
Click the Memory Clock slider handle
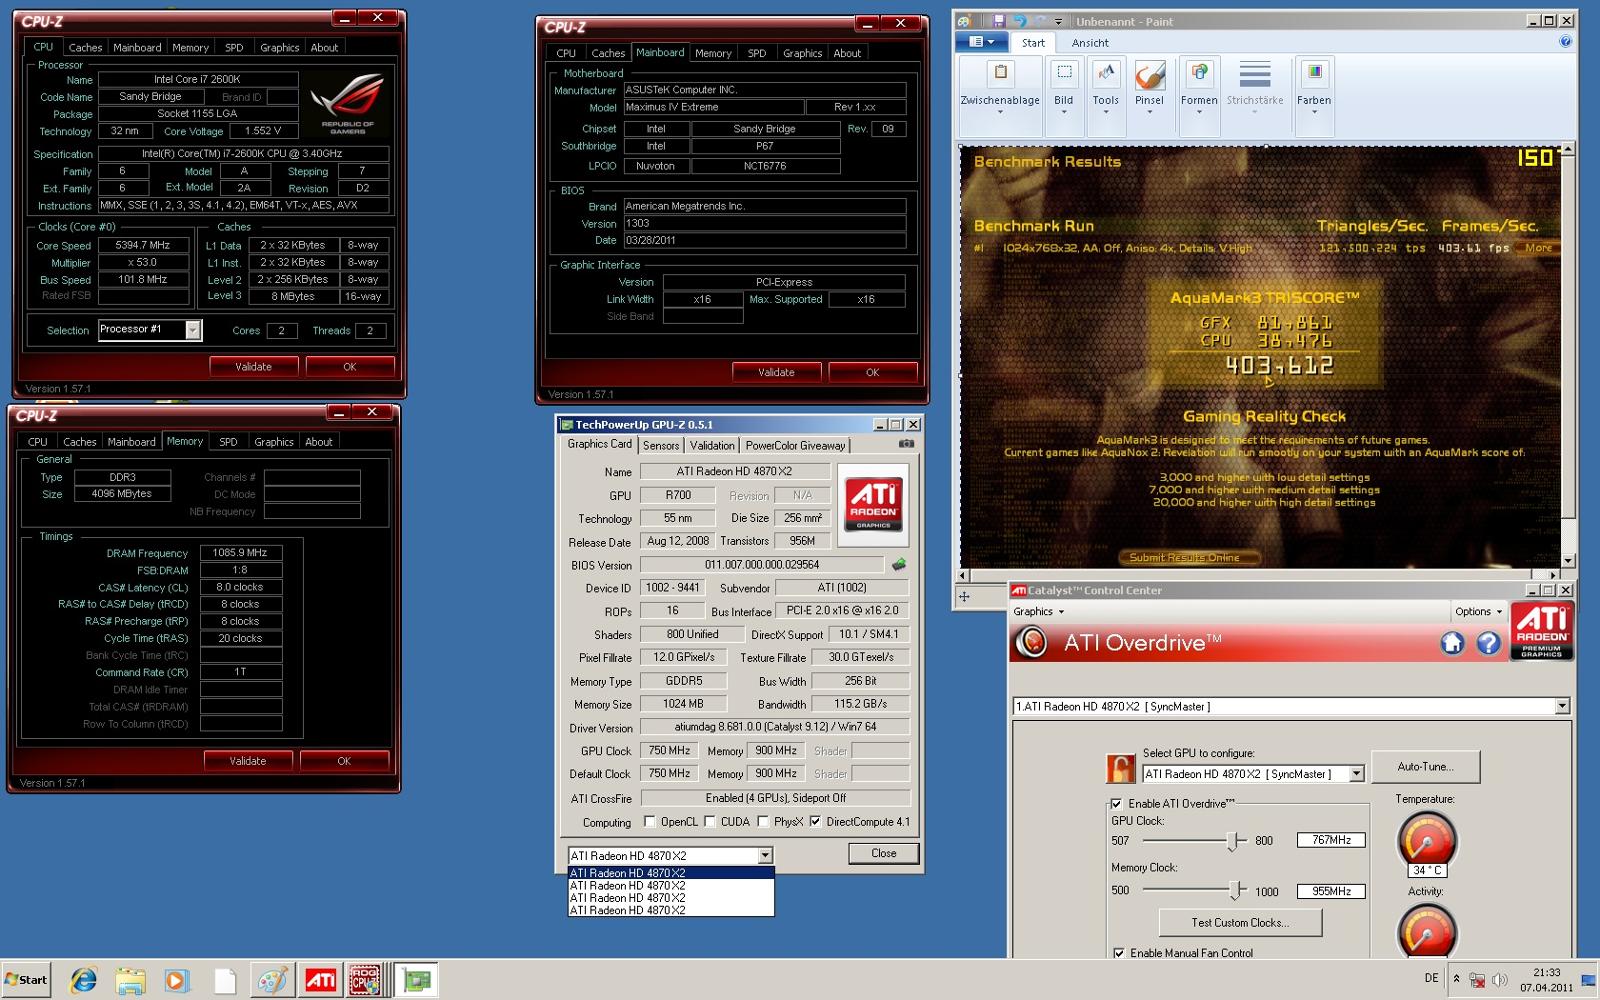pyautogui.click(x=1236, y=890)
